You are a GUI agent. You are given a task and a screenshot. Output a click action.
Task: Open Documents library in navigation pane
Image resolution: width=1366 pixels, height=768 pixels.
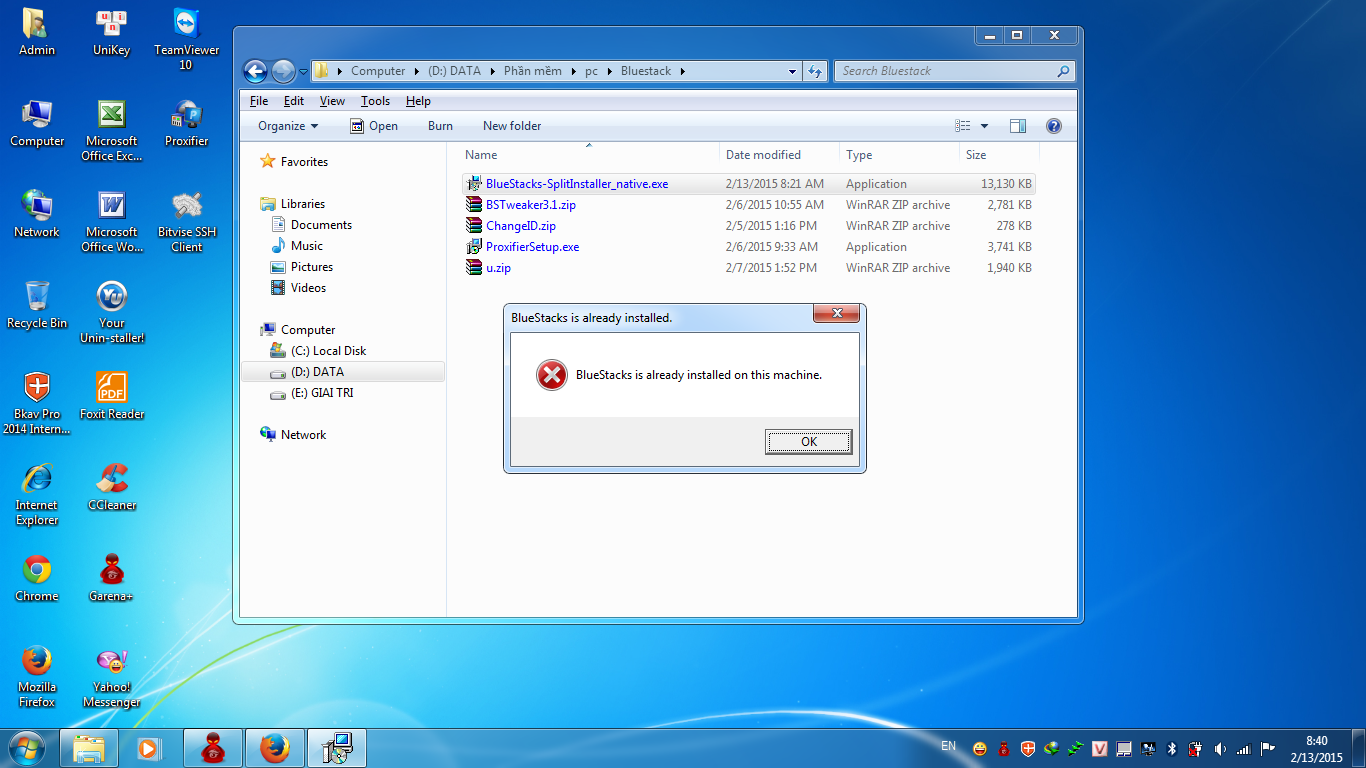[321, 225]
